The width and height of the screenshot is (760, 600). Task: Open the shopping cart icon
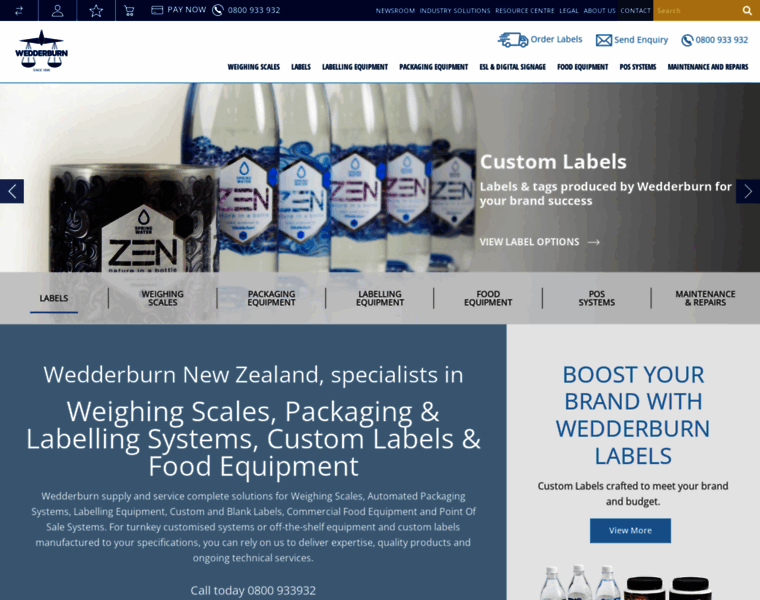pyautogui.click(x=129, y=10)
